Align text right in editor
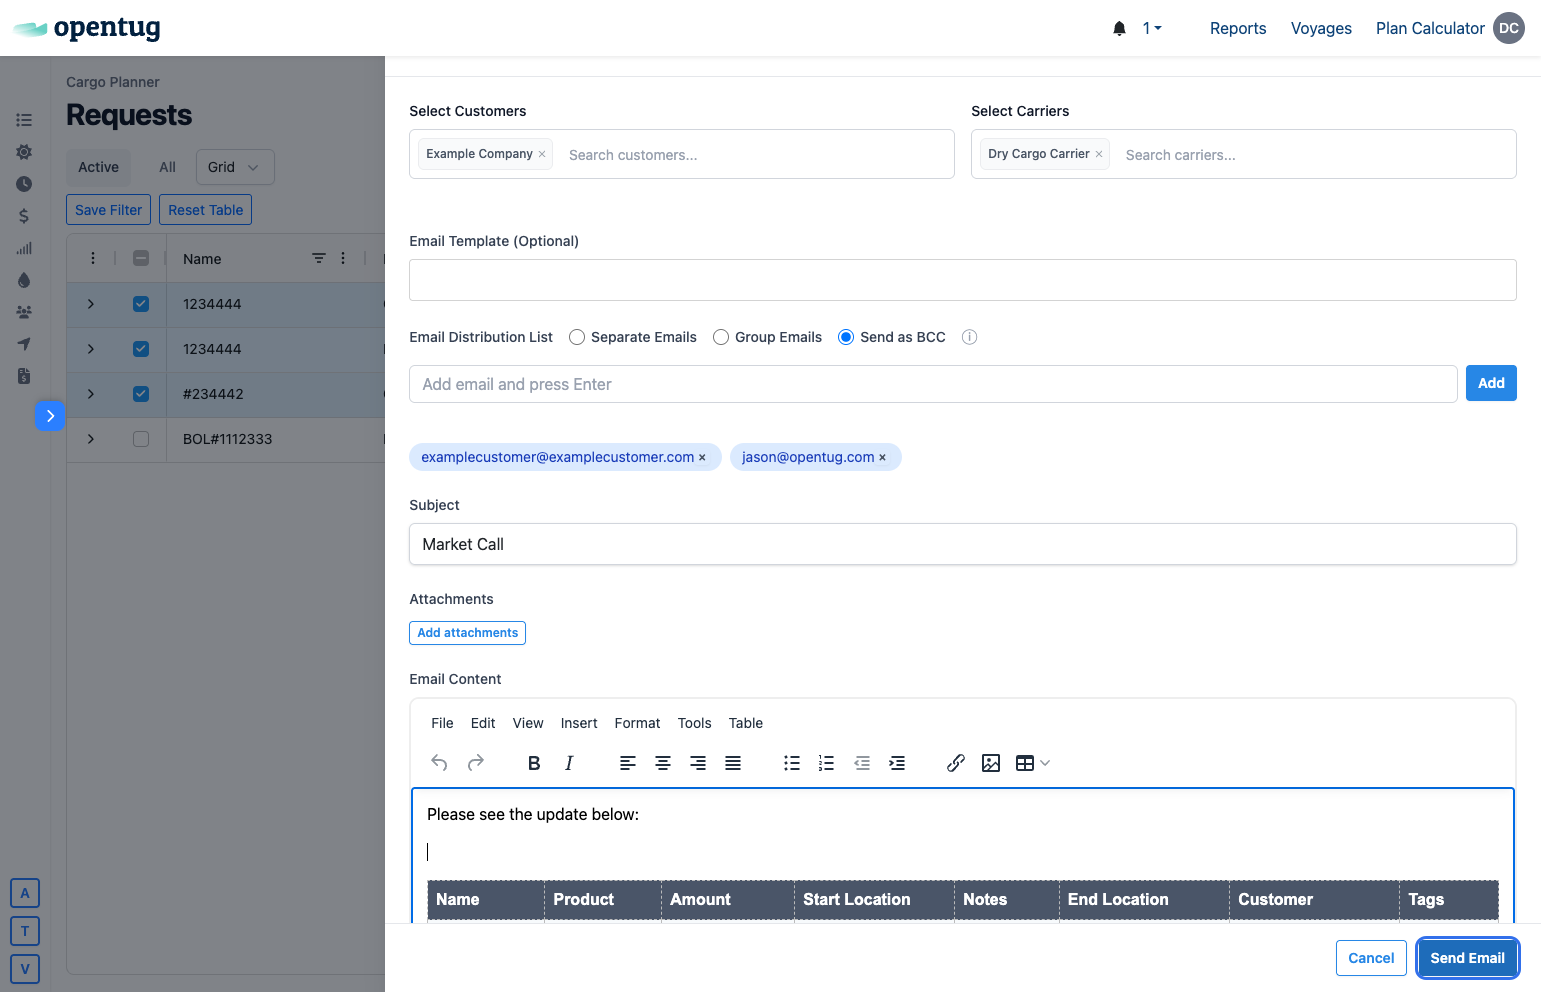Viewport: 1541px width, 992px height. click(x=698, y=763)
